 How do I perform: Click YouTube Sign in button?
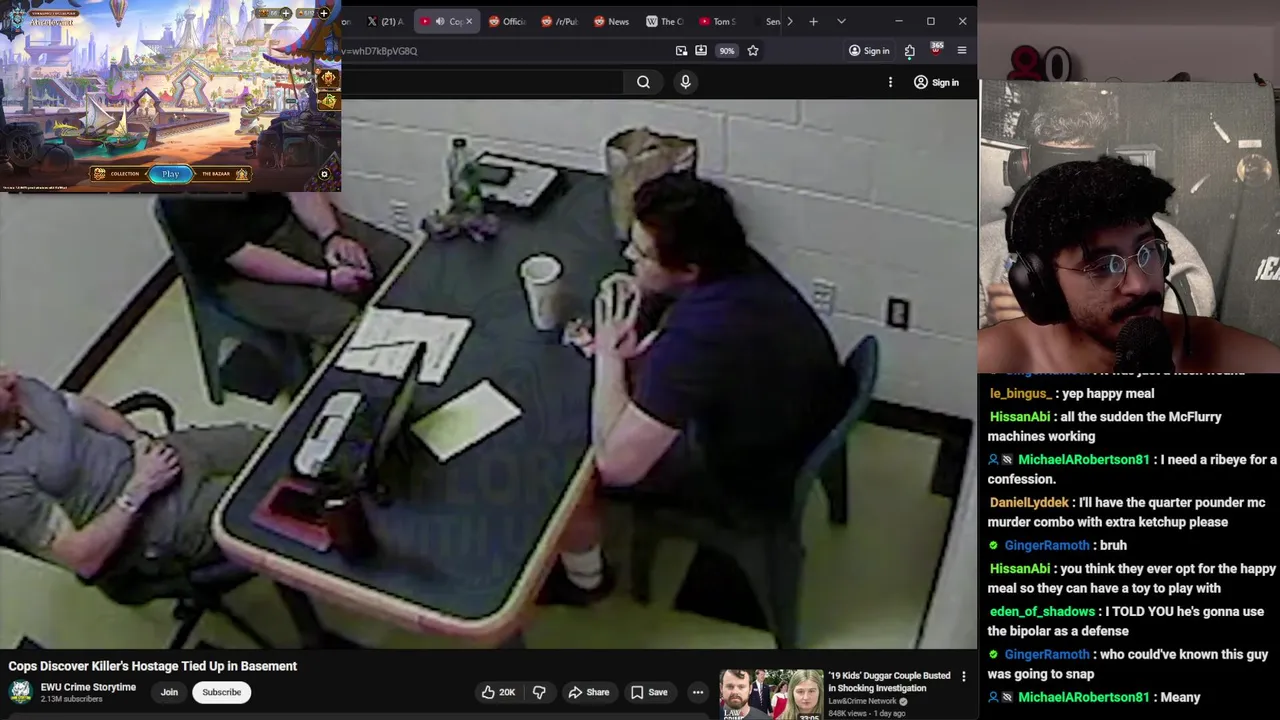click(x=936, y=82)
